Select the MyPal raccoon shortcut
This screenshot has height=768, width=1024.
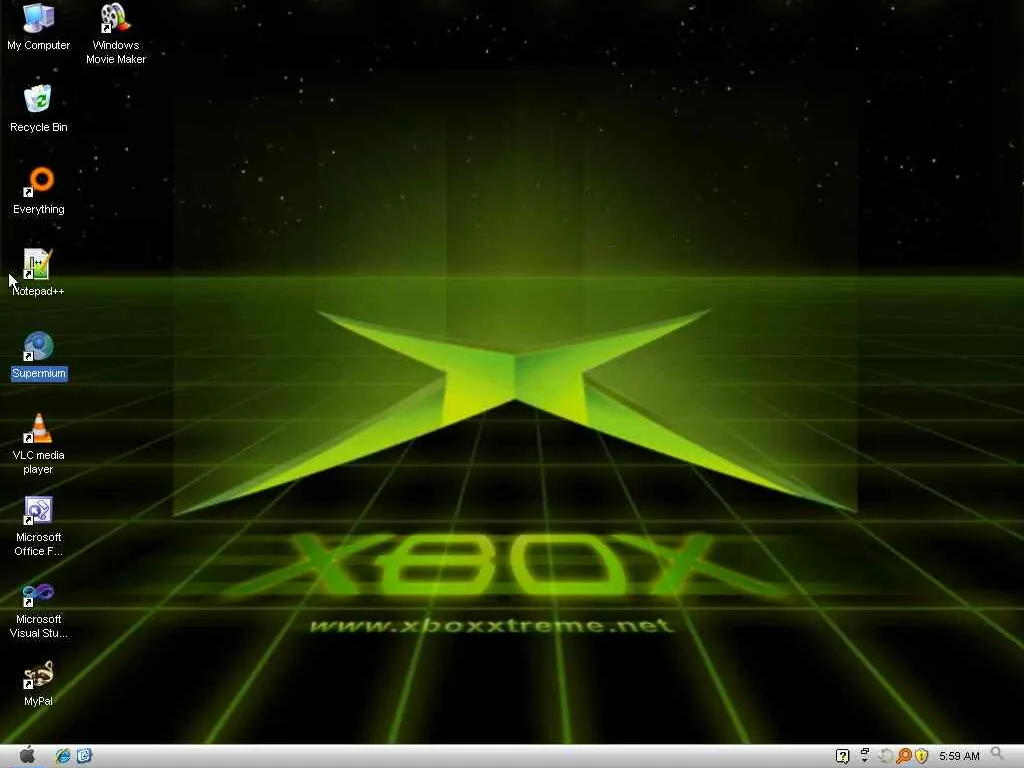(39, 684)
